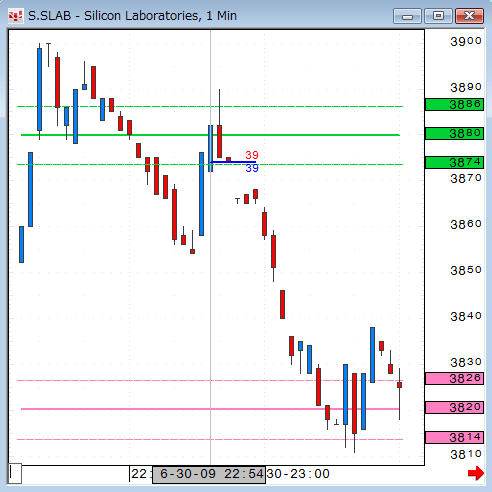Screen dimensions: 492x492
Task: Select the 3886 green price marker
Action: click(454, 105)
